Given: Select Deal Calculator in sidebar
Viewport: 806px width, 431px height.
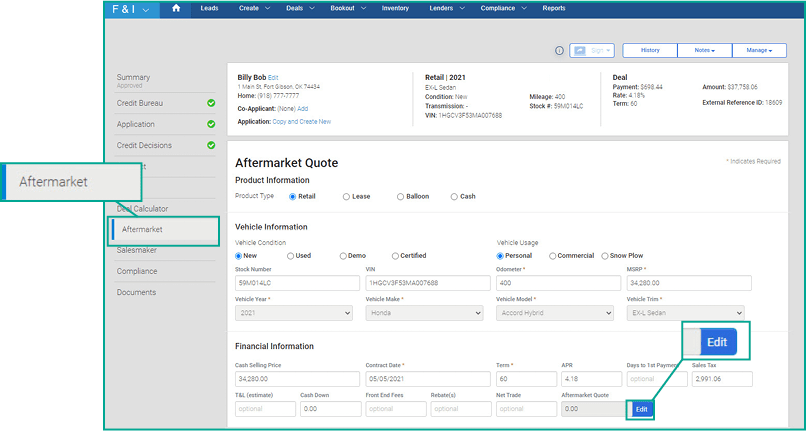Looking at the screenshot, I should click(x=142, y=209).
